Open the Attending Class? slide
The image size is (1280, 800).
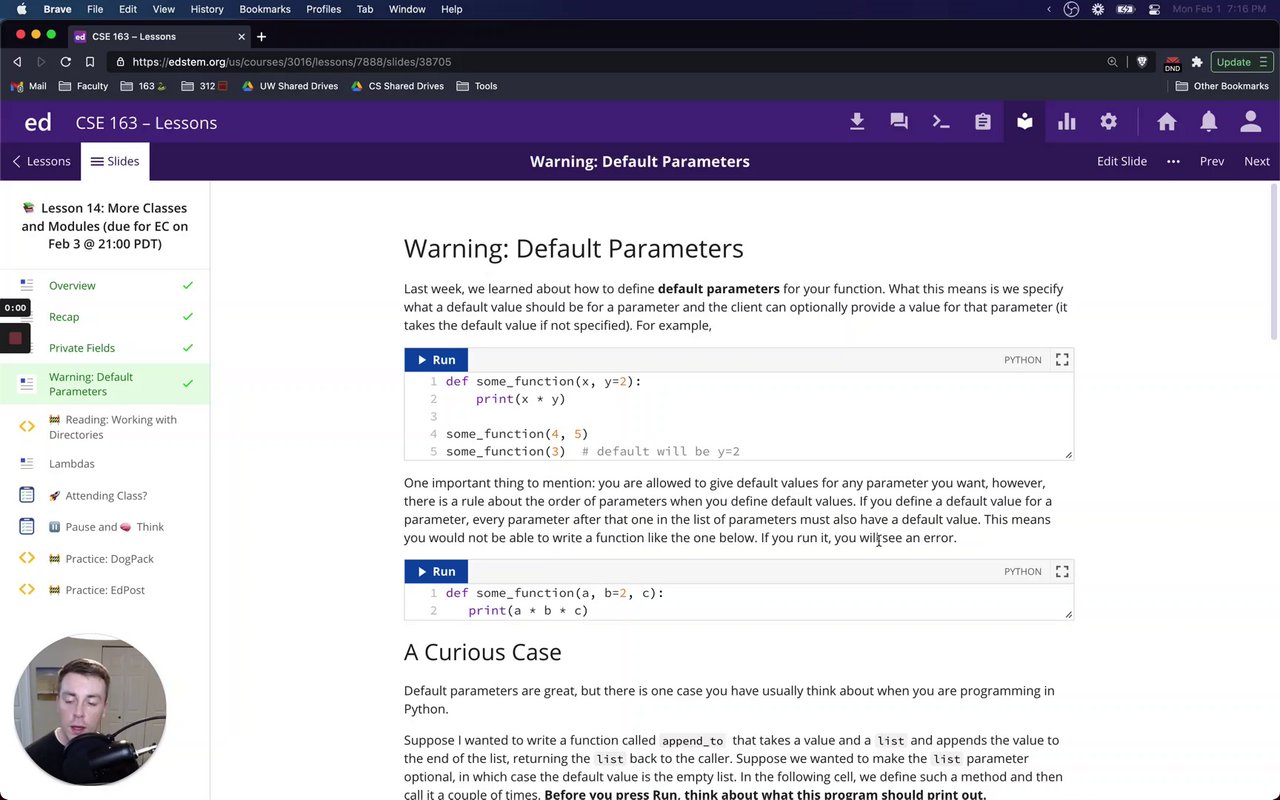105,496
